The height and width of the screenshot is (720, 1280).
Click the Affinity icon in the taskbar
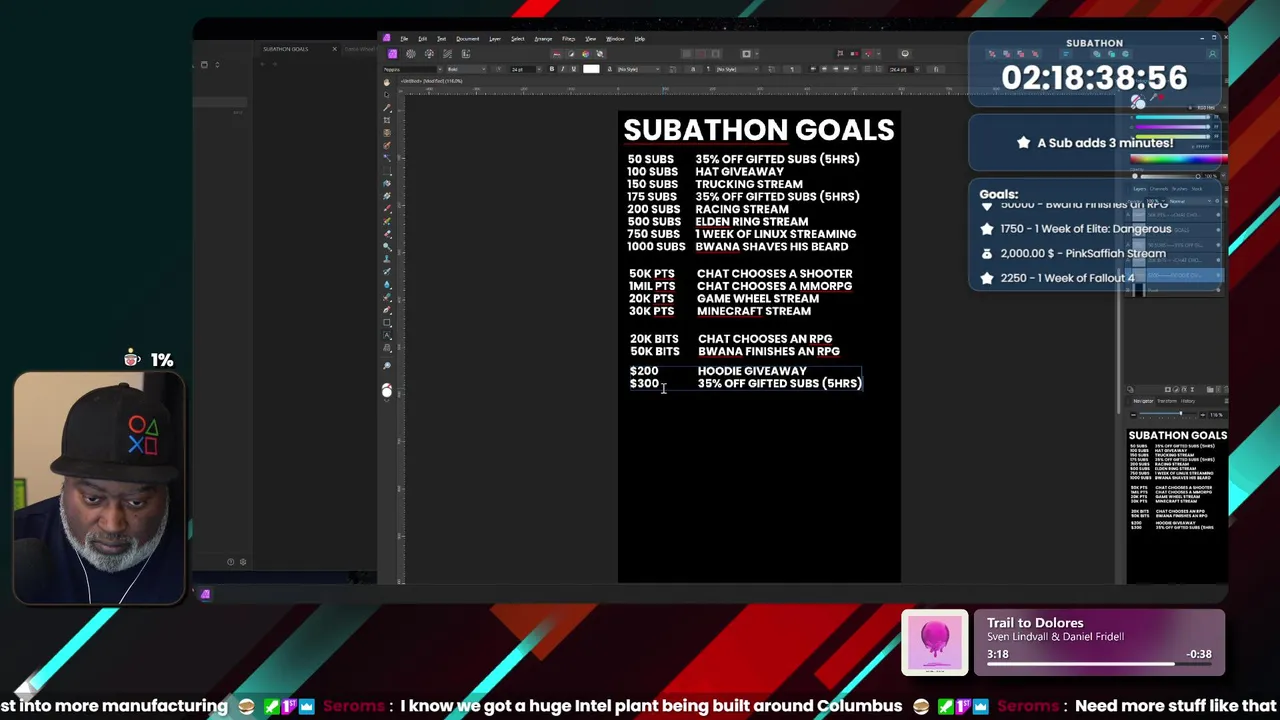click(x=205, y=595)
